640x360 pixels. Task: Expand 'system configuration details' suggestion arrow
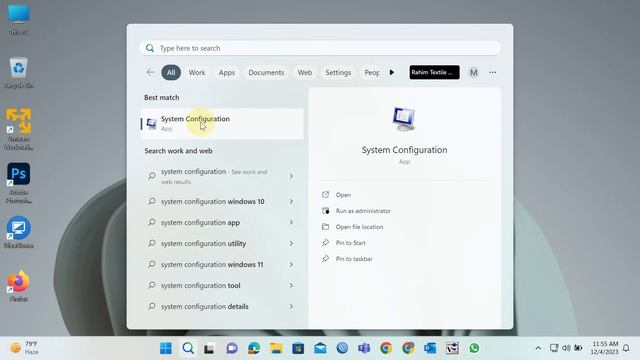pos(291,306)
